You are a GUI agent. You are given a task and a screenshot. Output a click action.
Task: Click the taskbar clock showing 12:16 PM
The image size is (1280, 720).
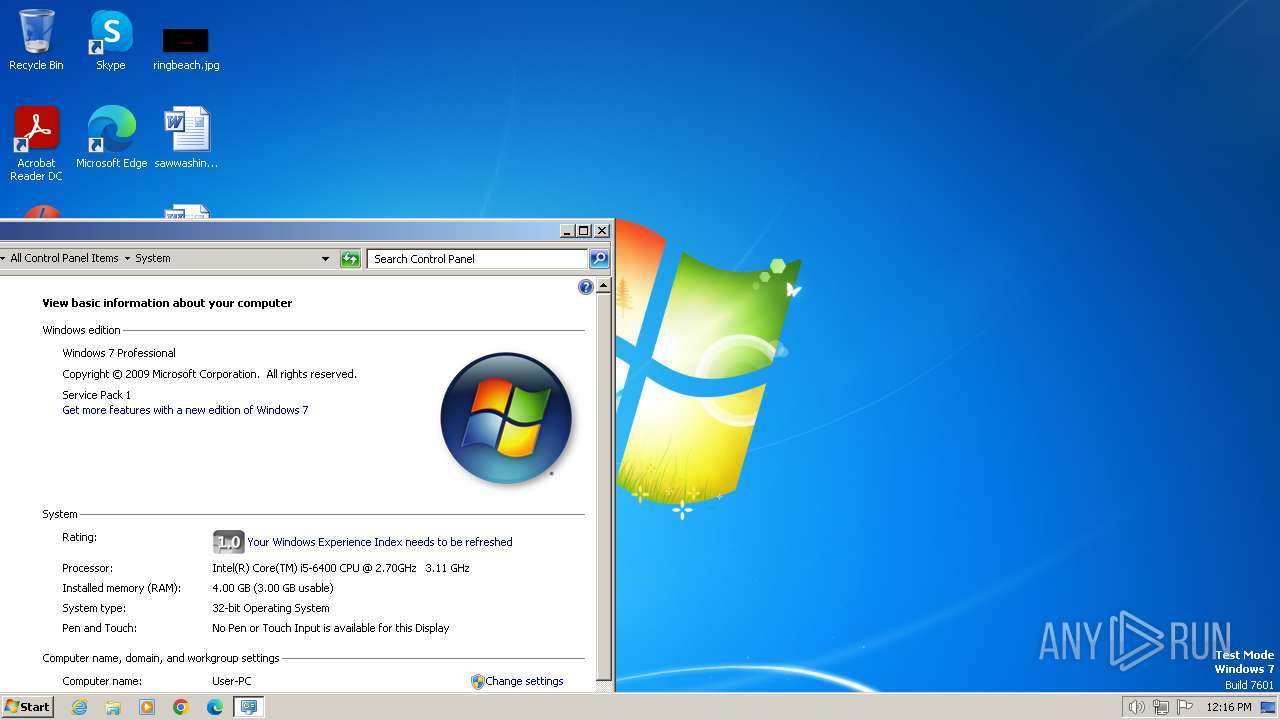[x=1229, y=707]
